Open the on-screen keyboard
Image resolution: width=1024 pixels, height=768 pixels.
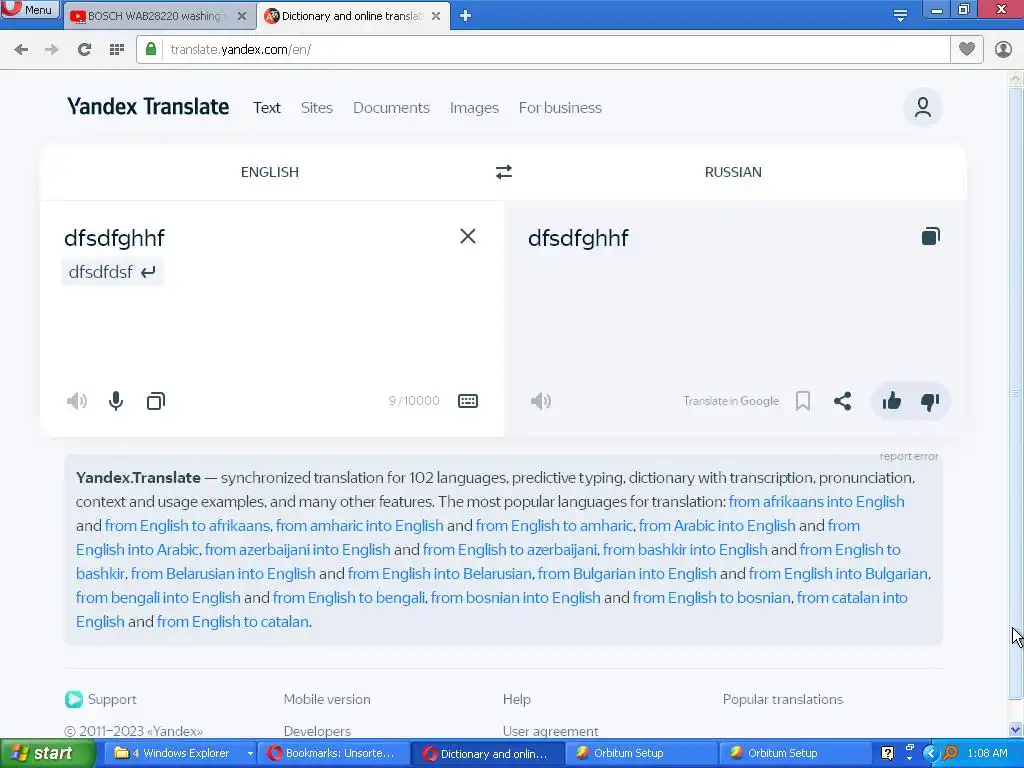click(x=468, y=401)
